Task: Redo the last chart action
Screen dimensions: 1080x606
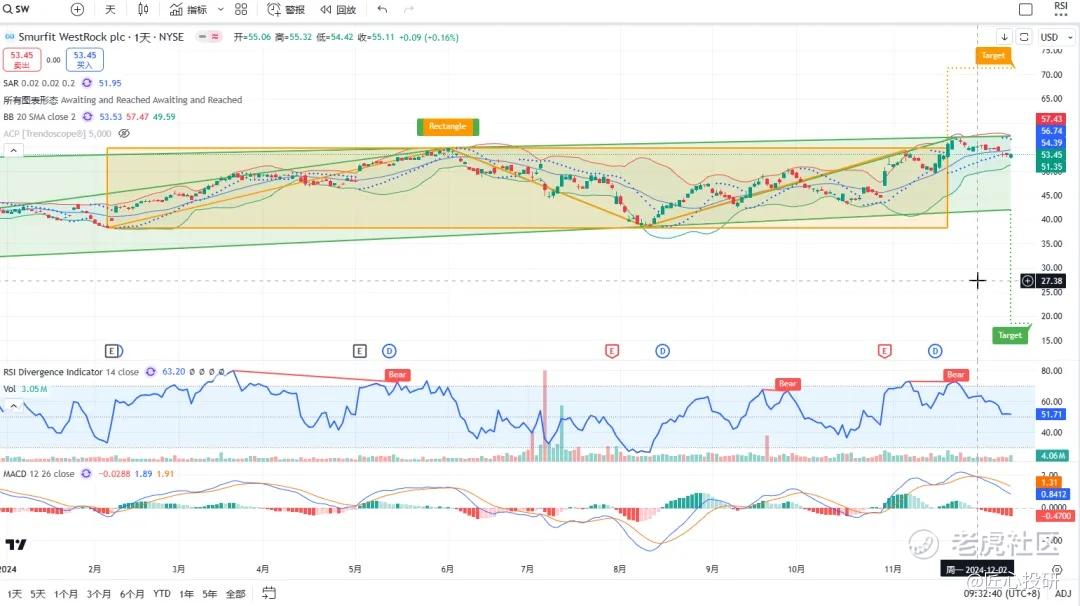Action: 408,10
